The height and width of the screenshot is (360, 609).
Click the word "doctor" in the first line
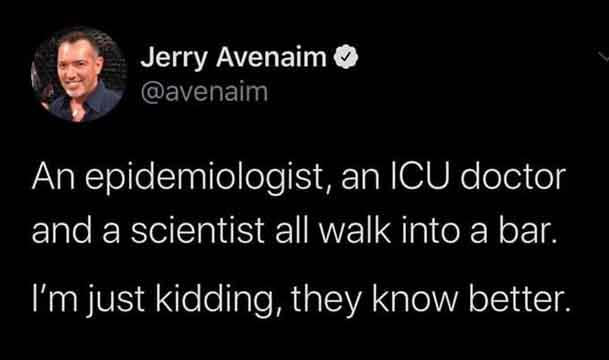pos(512,177)
